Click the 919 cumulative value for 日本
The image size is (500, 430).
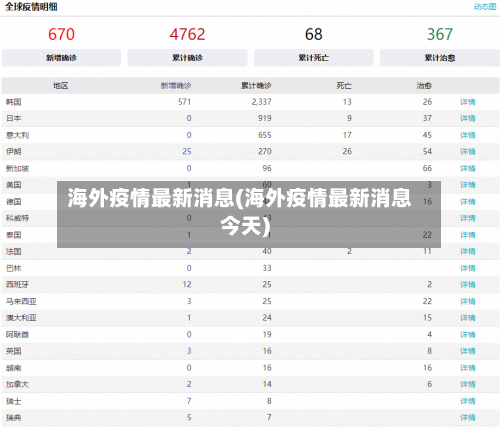point(265,118)
